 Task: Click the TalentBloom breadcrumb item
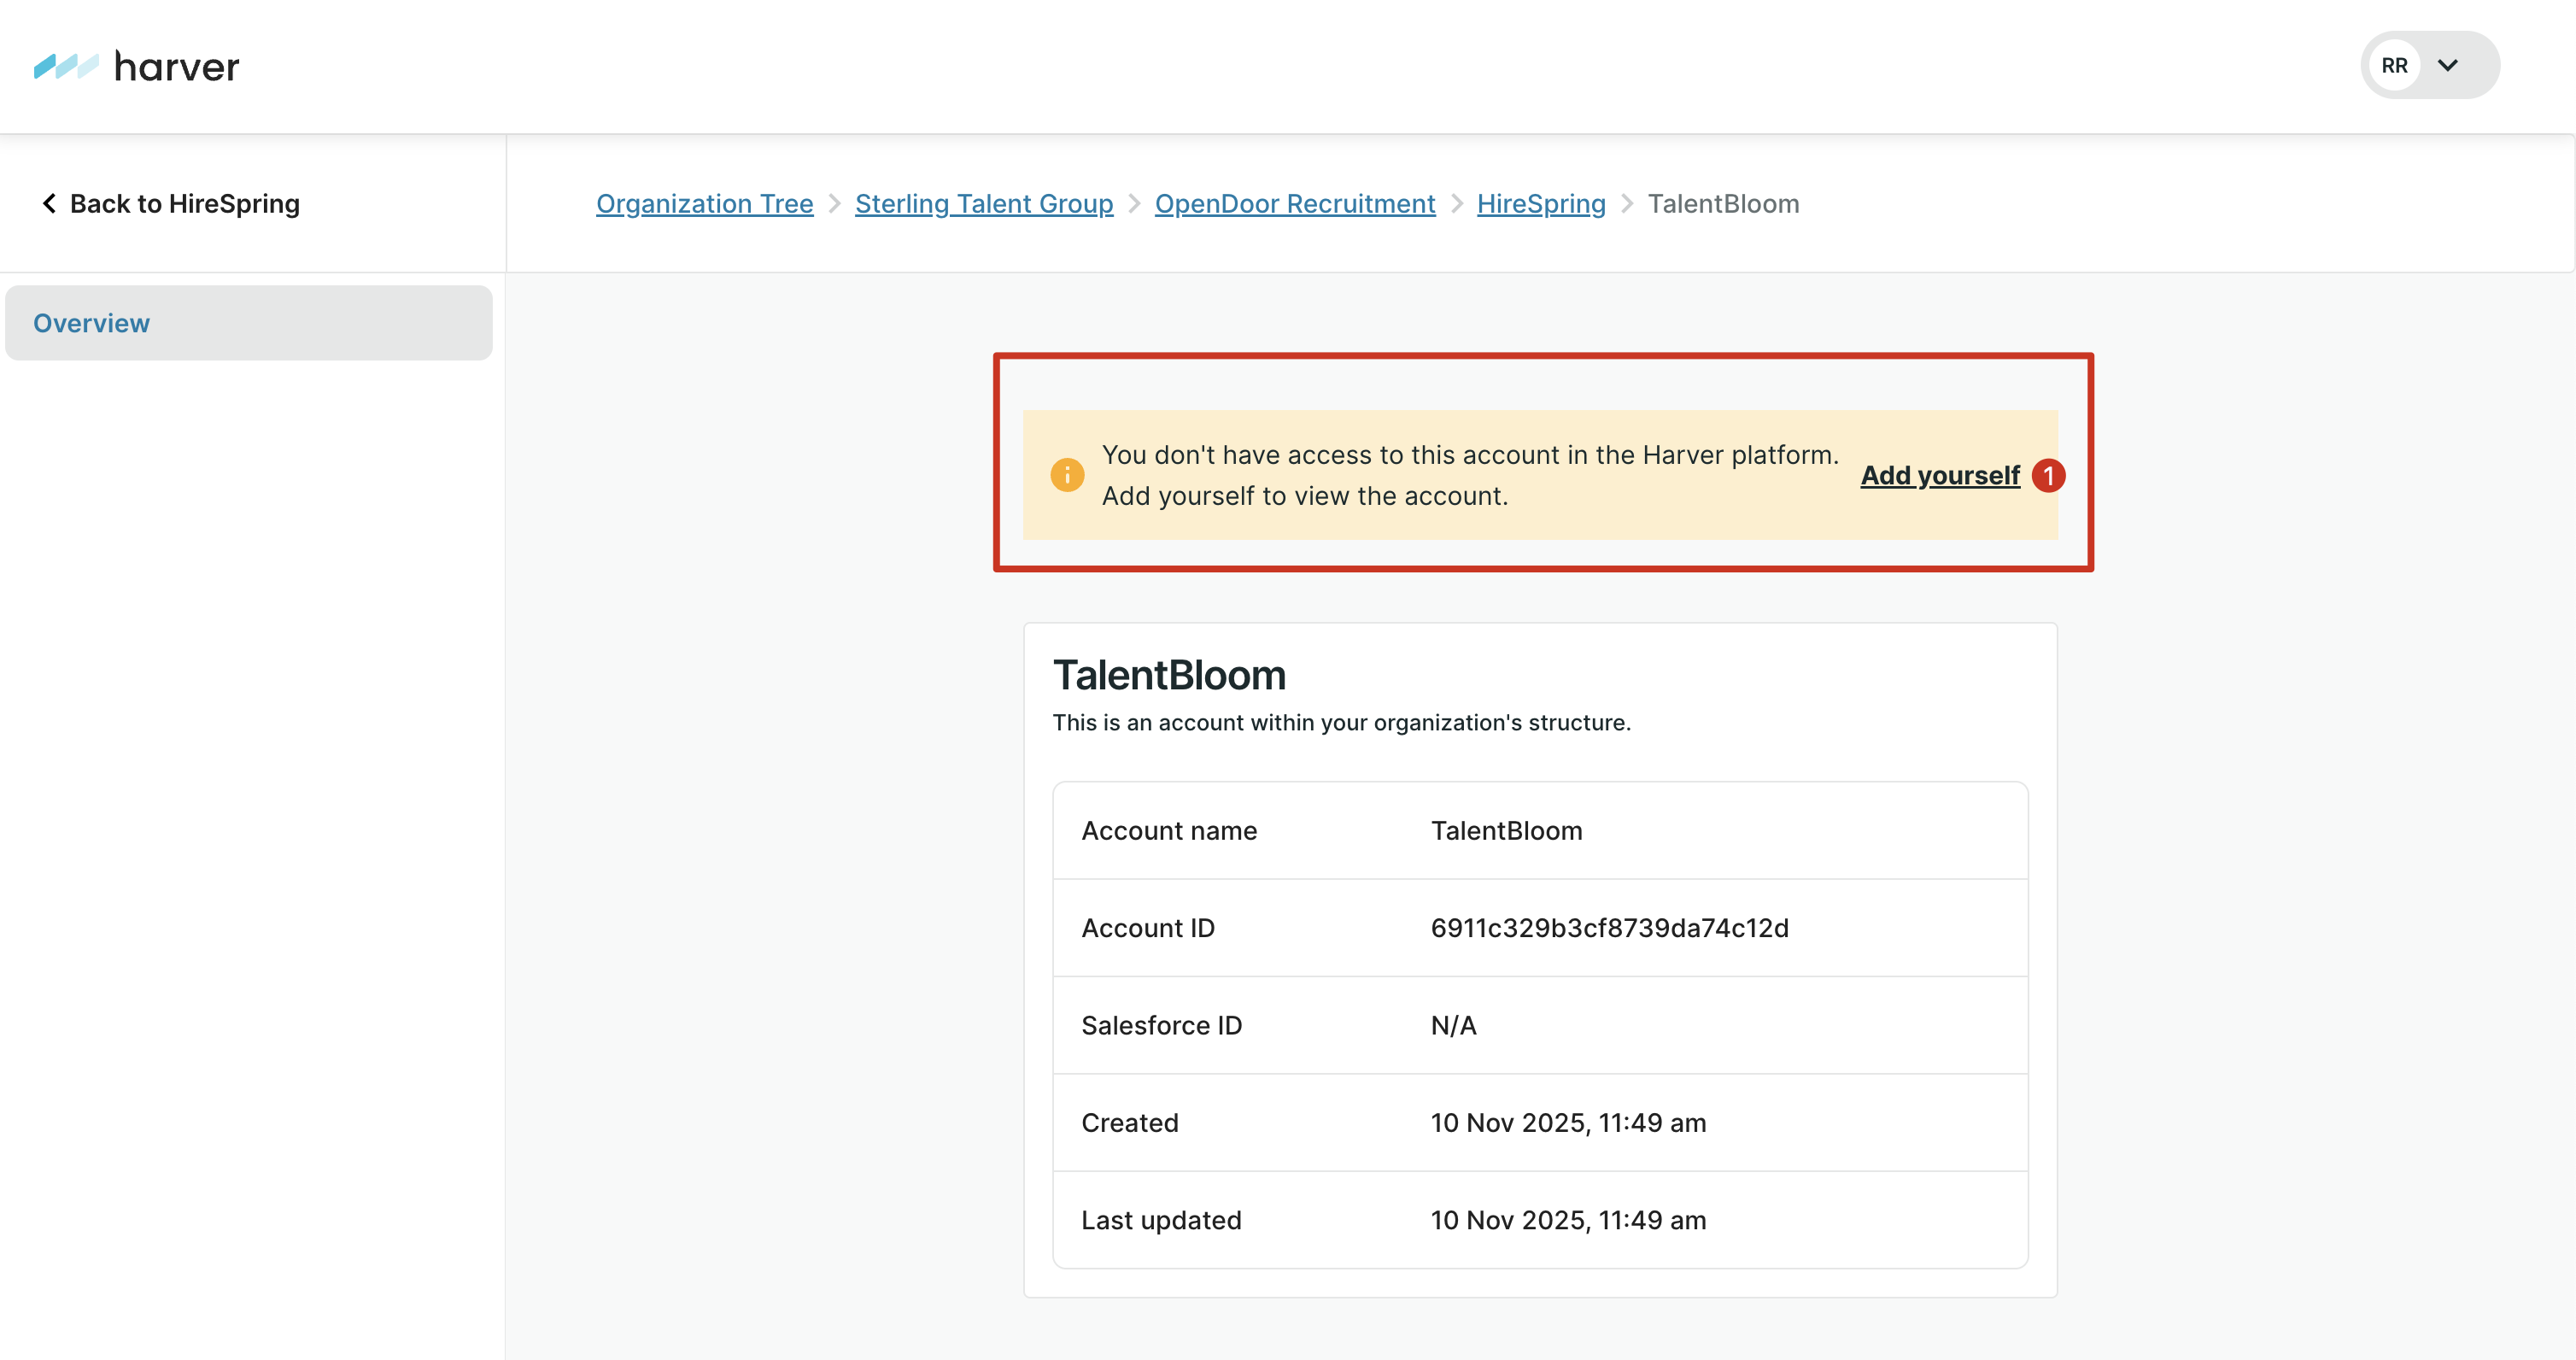click(1722, 204)
